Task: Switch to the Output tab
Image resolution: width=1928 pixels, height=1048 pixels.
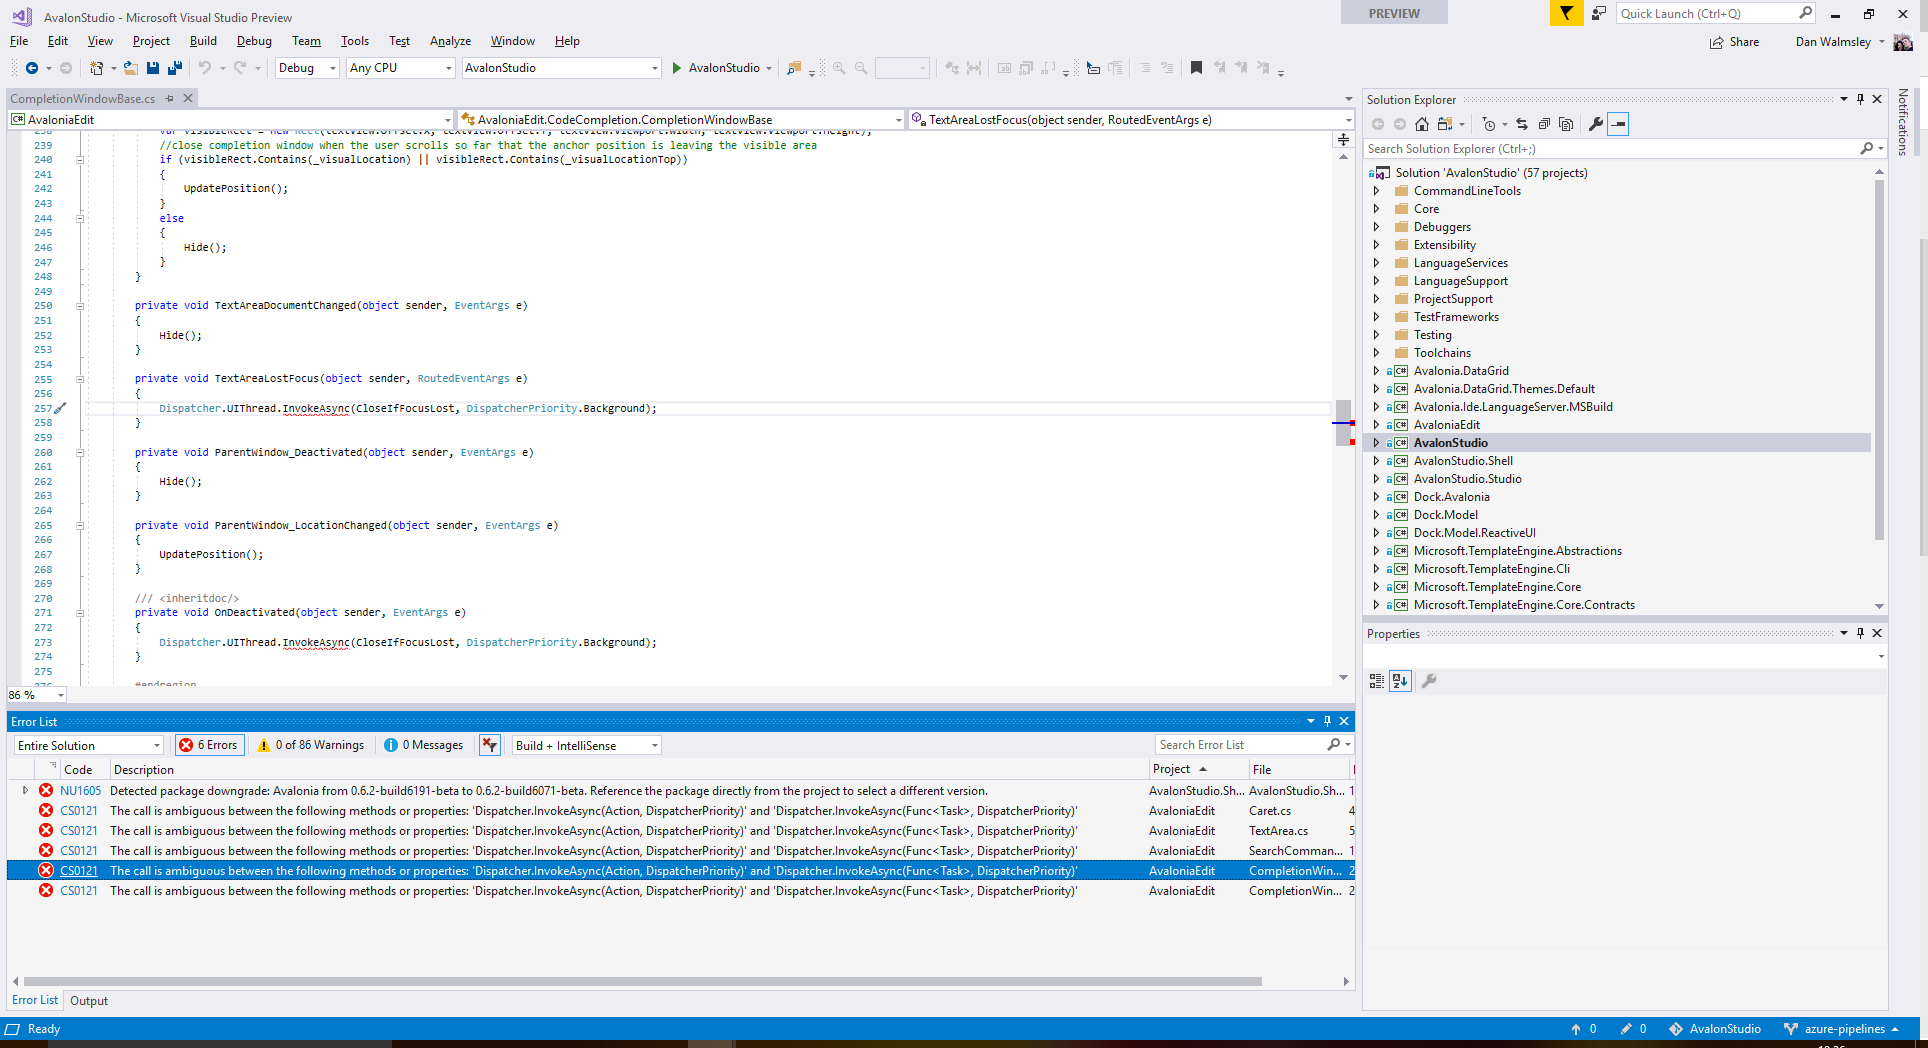Action: tap(89, 1001)
